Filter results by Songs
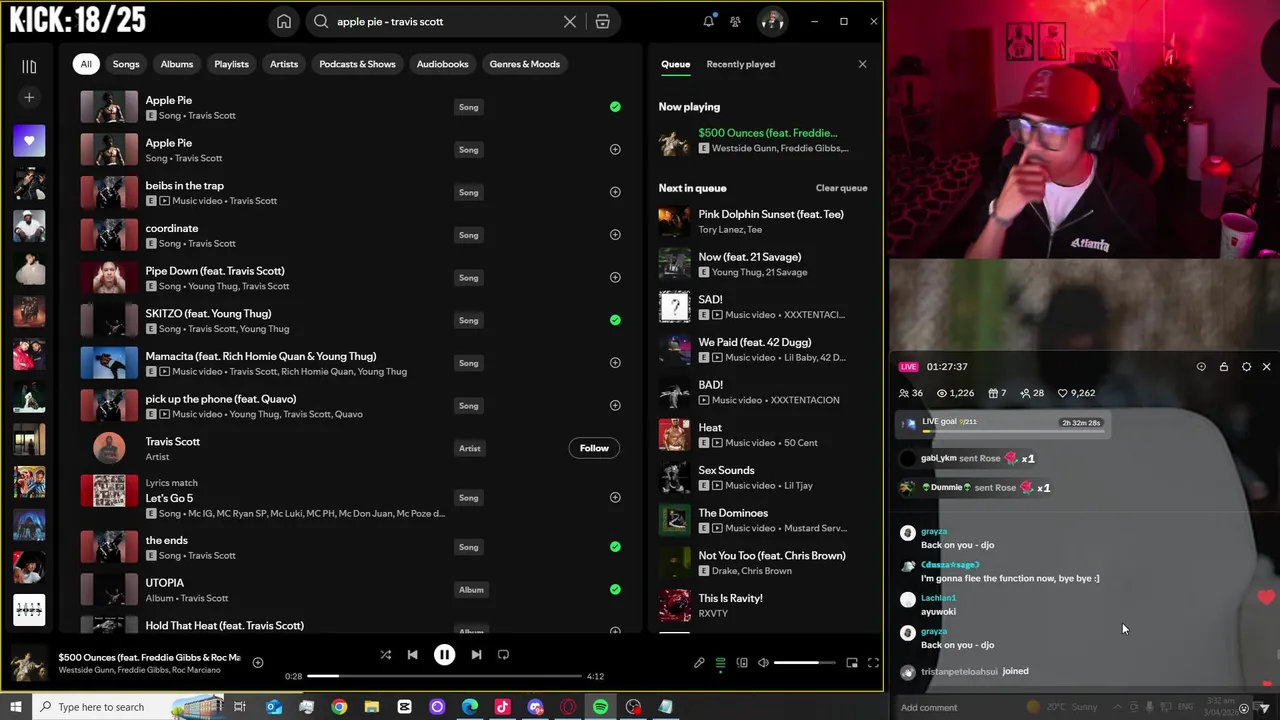The image size is (1280, 720). pos(126,64)
